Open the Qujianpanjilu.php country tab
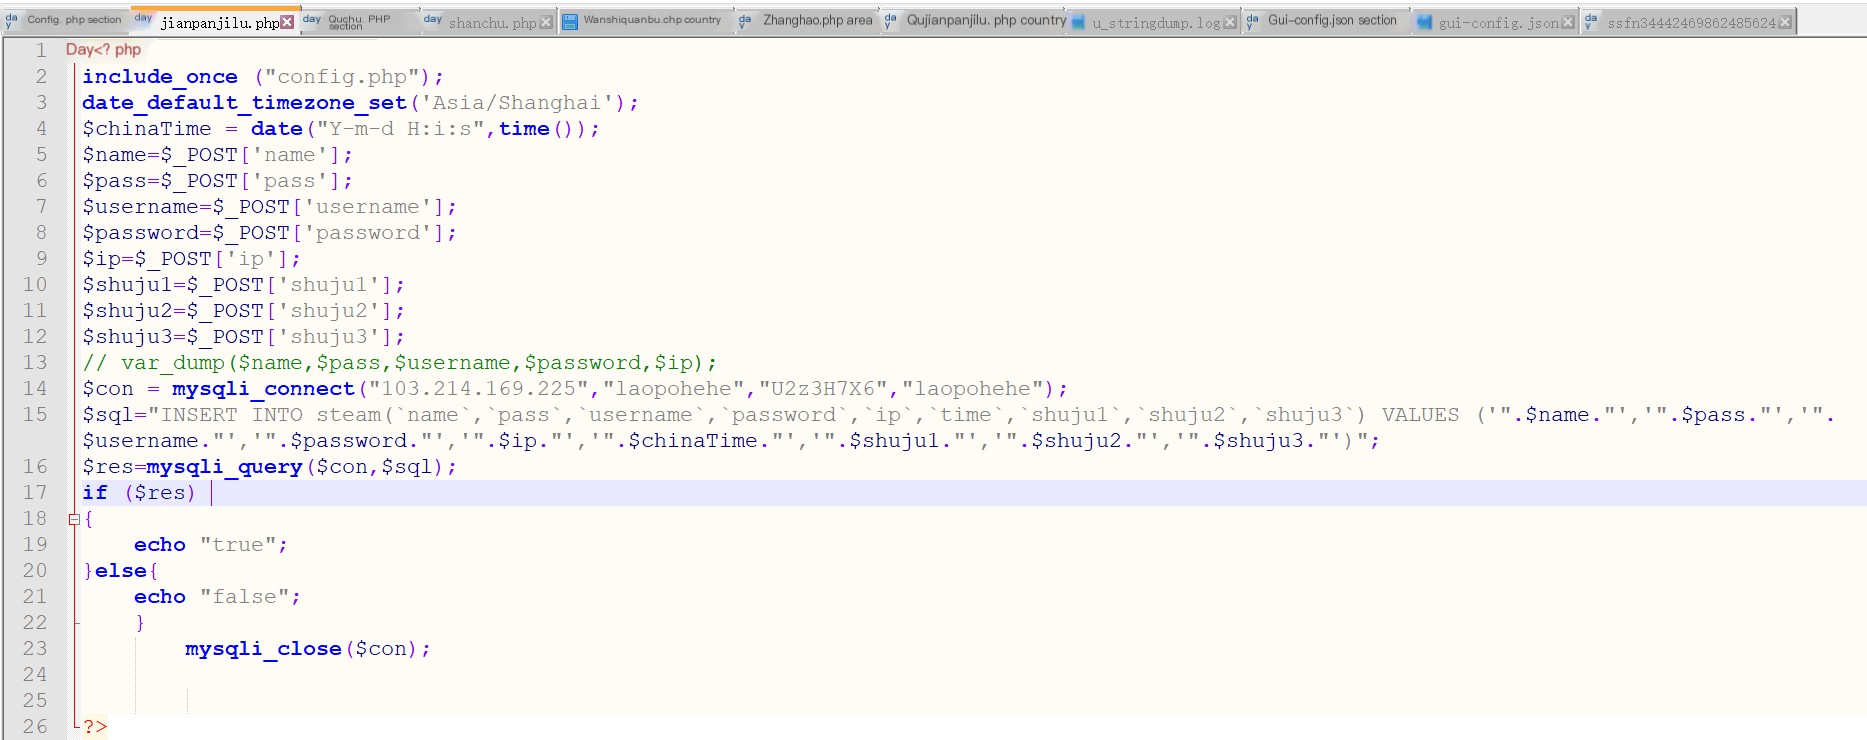The image size is (1867, 740). click(975, 21)
